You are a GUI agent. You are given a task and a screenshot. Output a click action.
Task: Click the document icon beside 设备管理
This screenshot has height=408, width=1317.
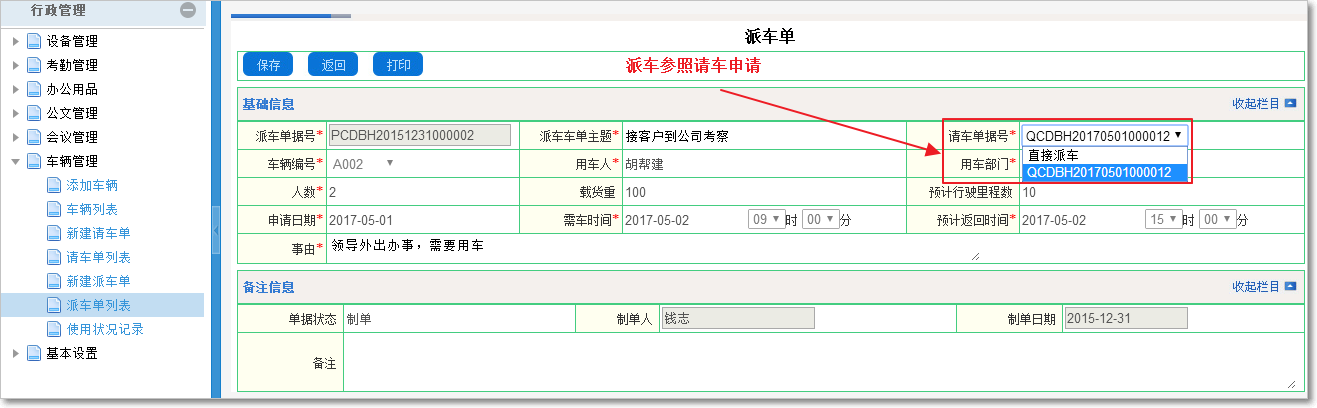tap(35, 41)
